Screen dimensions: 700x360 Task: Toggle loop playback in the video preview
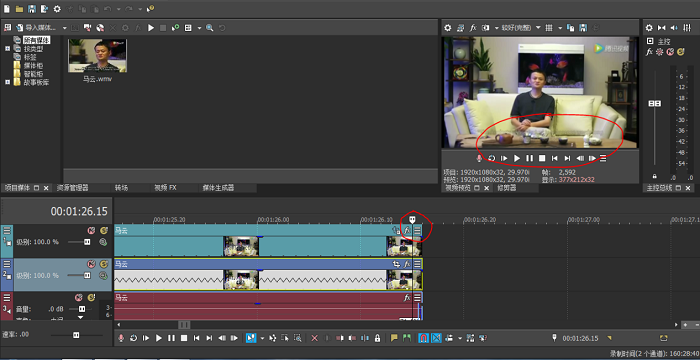tap(492, 158)
